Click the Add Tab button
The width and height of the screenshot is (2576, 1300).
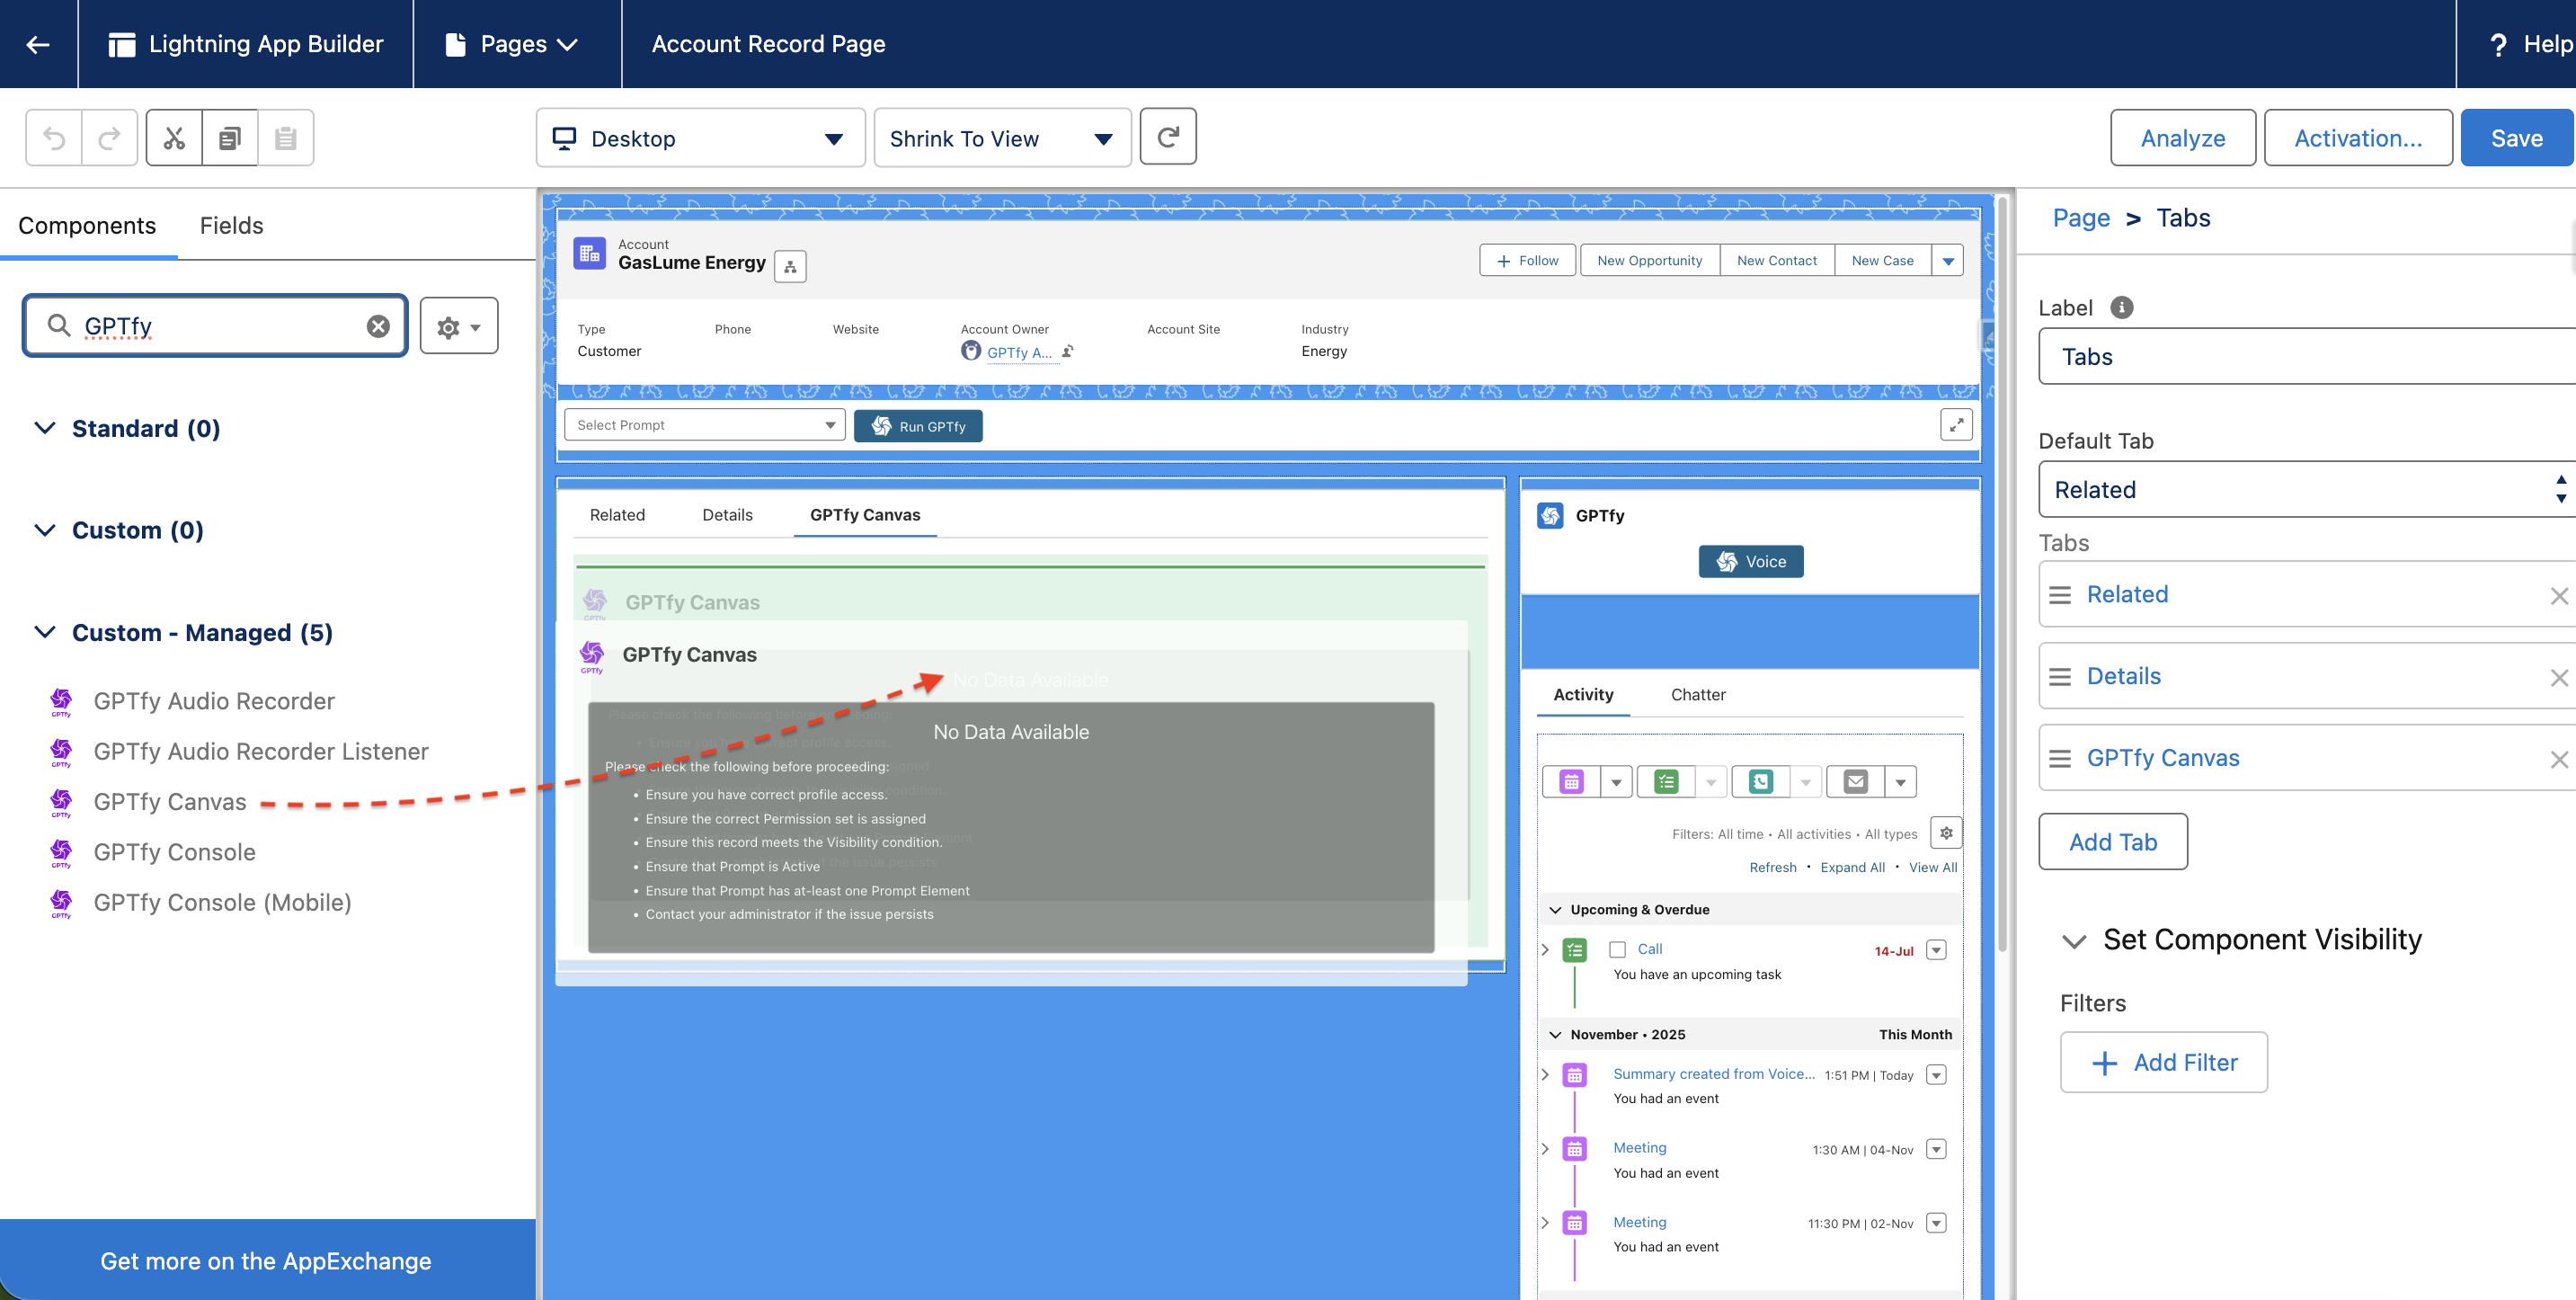tap(2112, 842)
